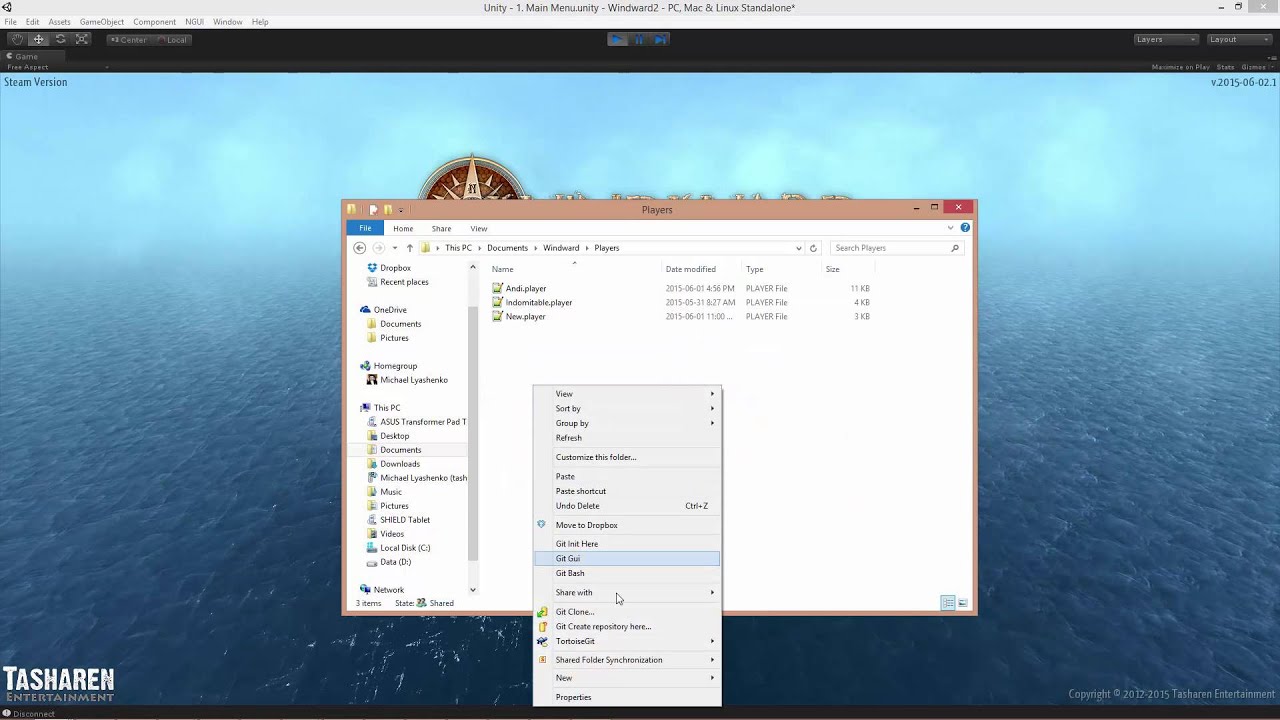Open Unity's NGUI menu
Viewport: 1280px width, 720px height.
tap(194, 22)
